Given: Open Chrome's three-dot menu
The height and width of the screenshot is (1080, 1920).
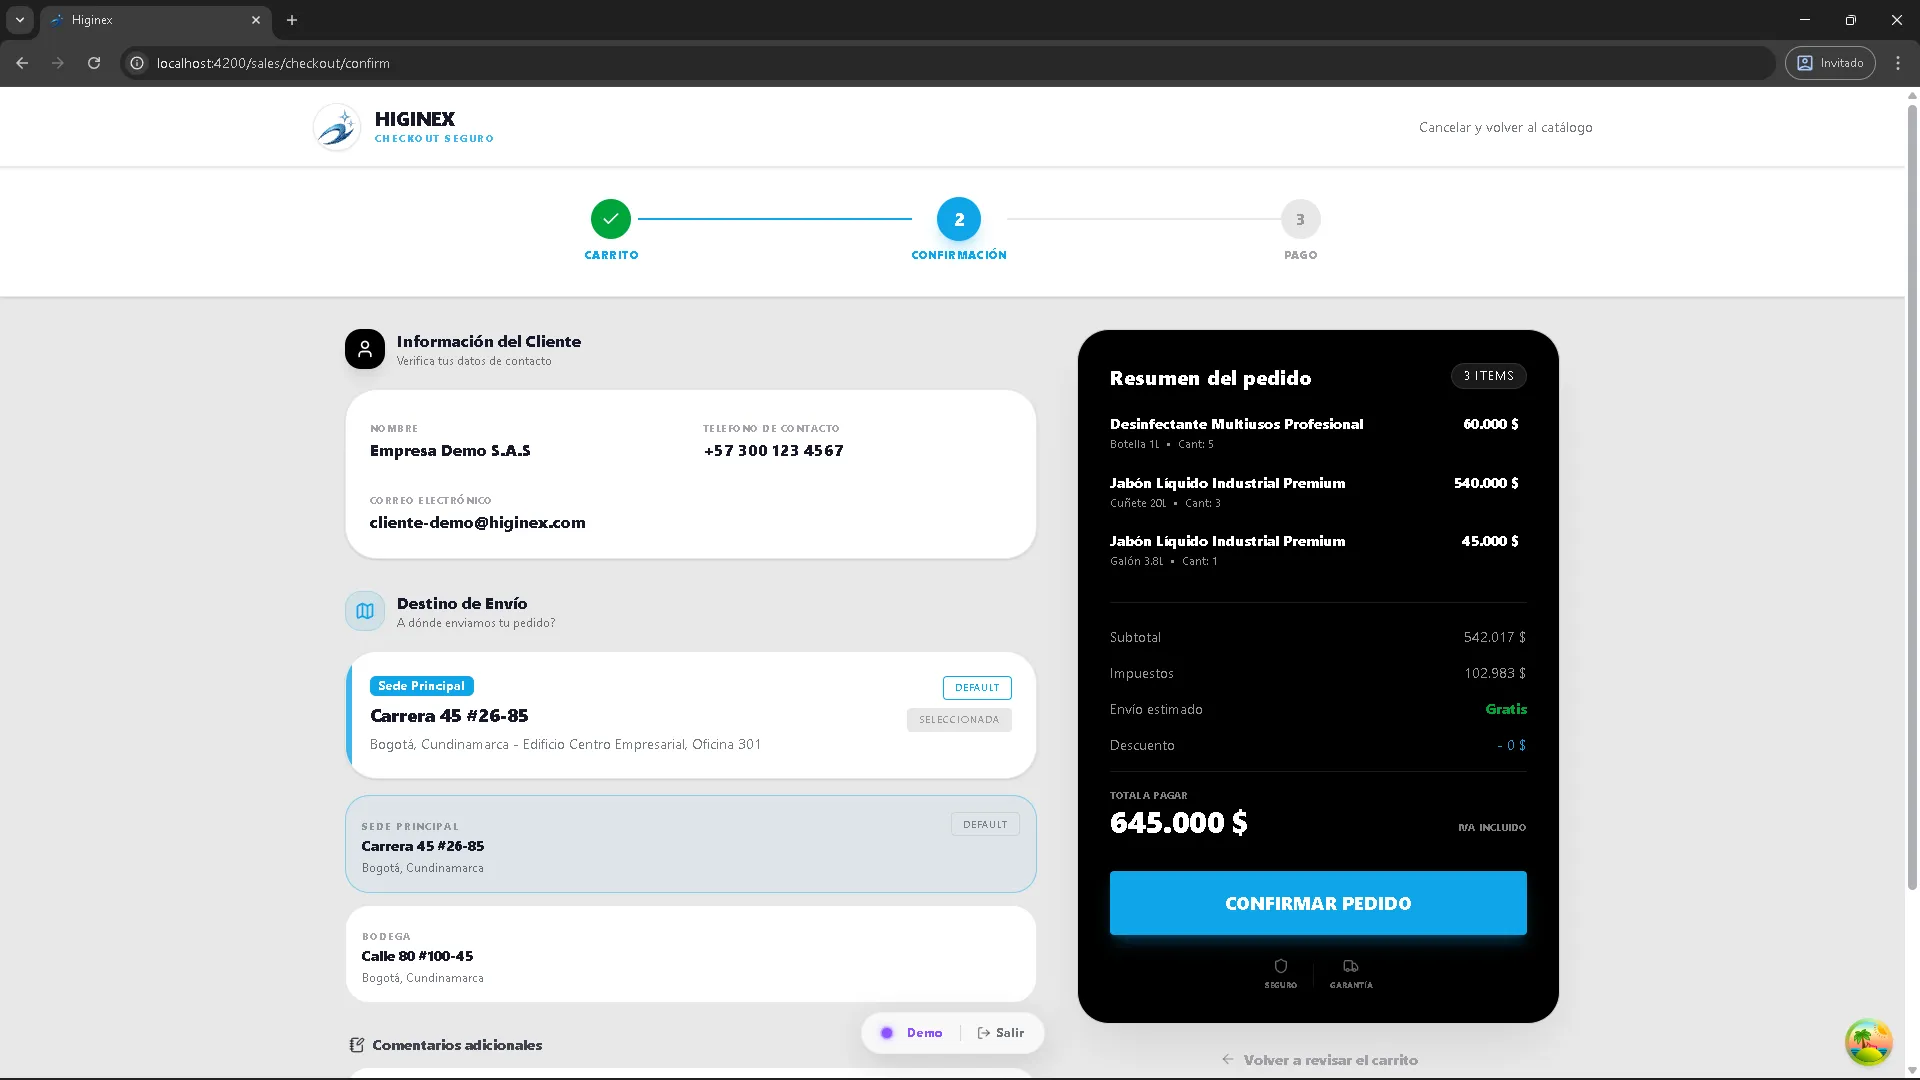Looking at the screenshot, I should click(1898, 63).
